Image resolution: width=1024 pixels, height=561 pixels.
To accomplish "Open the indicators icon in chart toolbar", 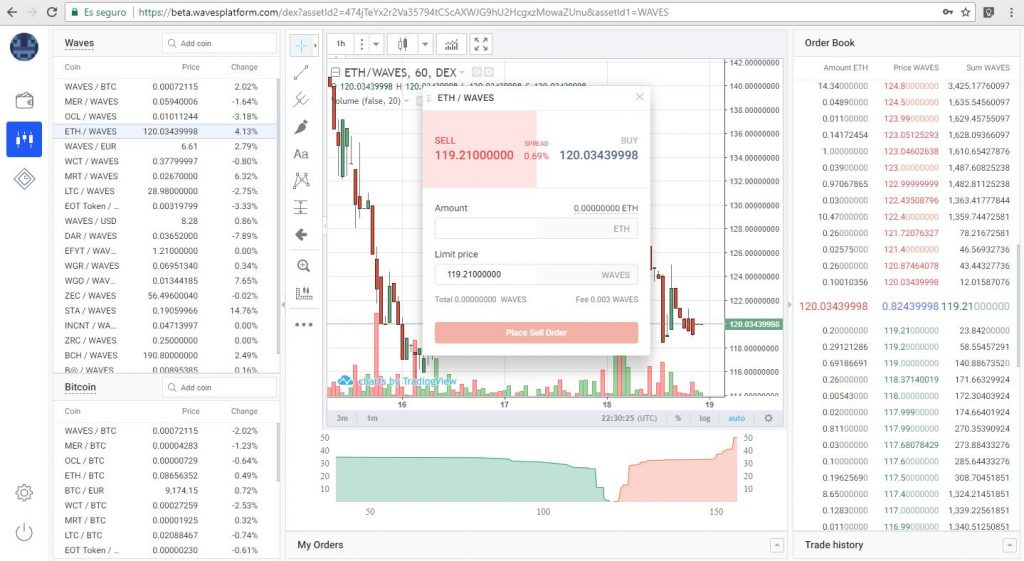I will tap(451, 44).
